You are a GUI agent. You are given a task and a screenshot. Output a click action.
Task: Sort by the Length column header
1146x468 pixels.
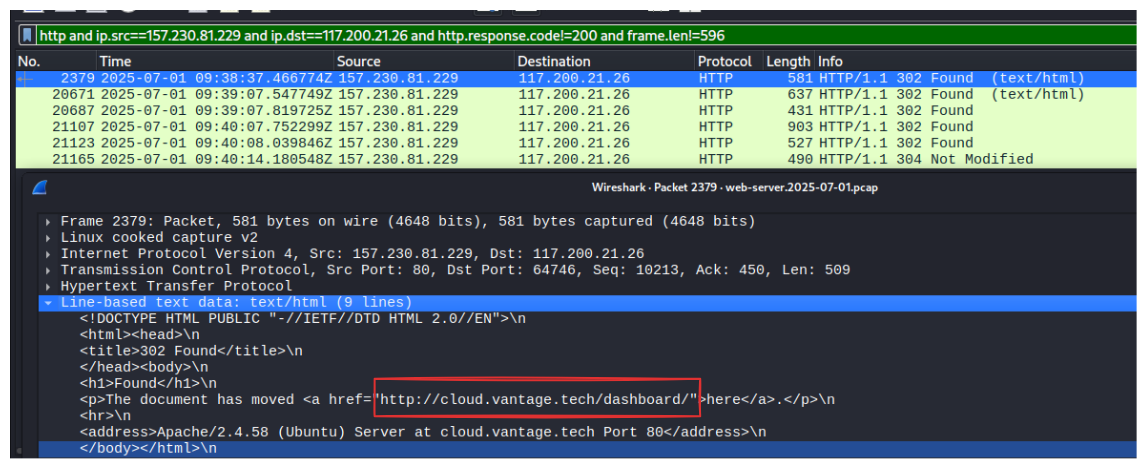[788, 61]
